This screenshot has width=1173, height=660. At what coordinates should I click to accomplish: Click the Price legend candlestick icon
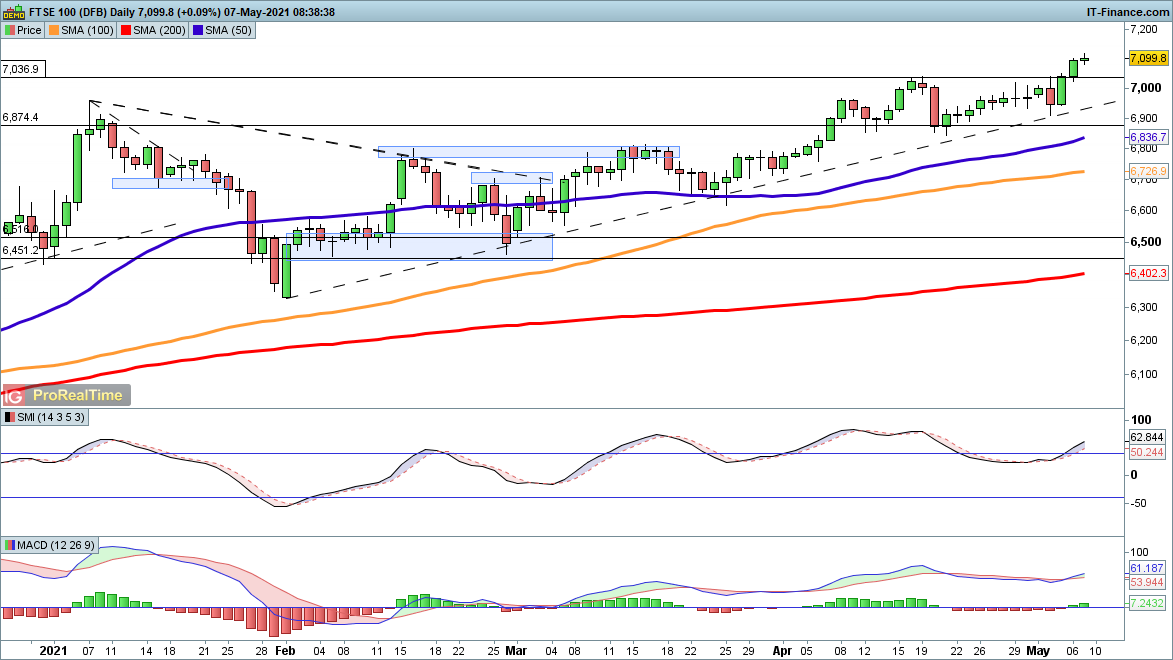[10, 30]
